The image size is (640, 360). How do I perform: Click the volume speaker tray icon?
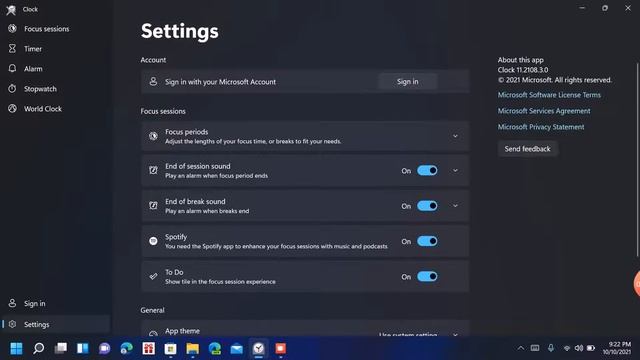(579, 348)
